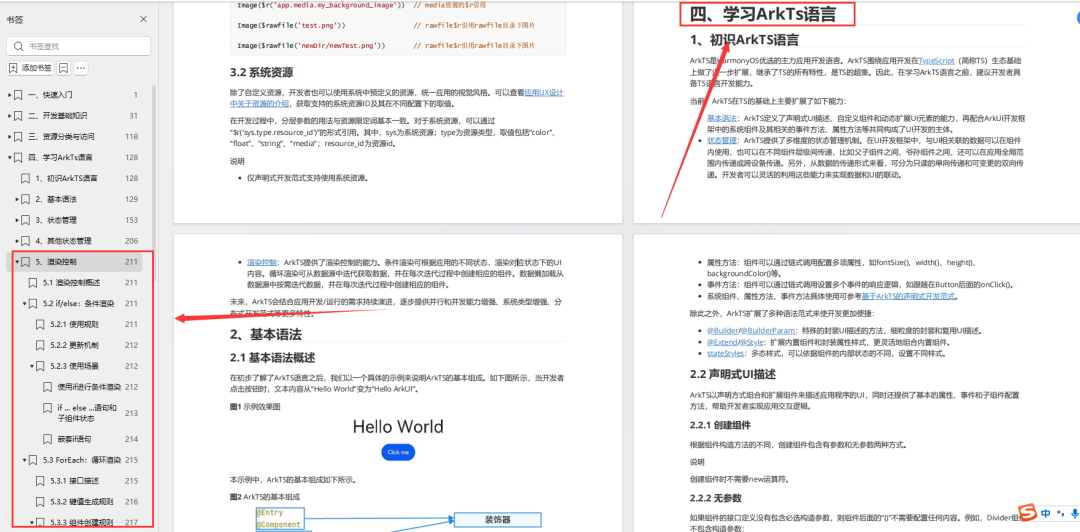Expand the 3、状态管理 bookmark arrow

point(17,221)
